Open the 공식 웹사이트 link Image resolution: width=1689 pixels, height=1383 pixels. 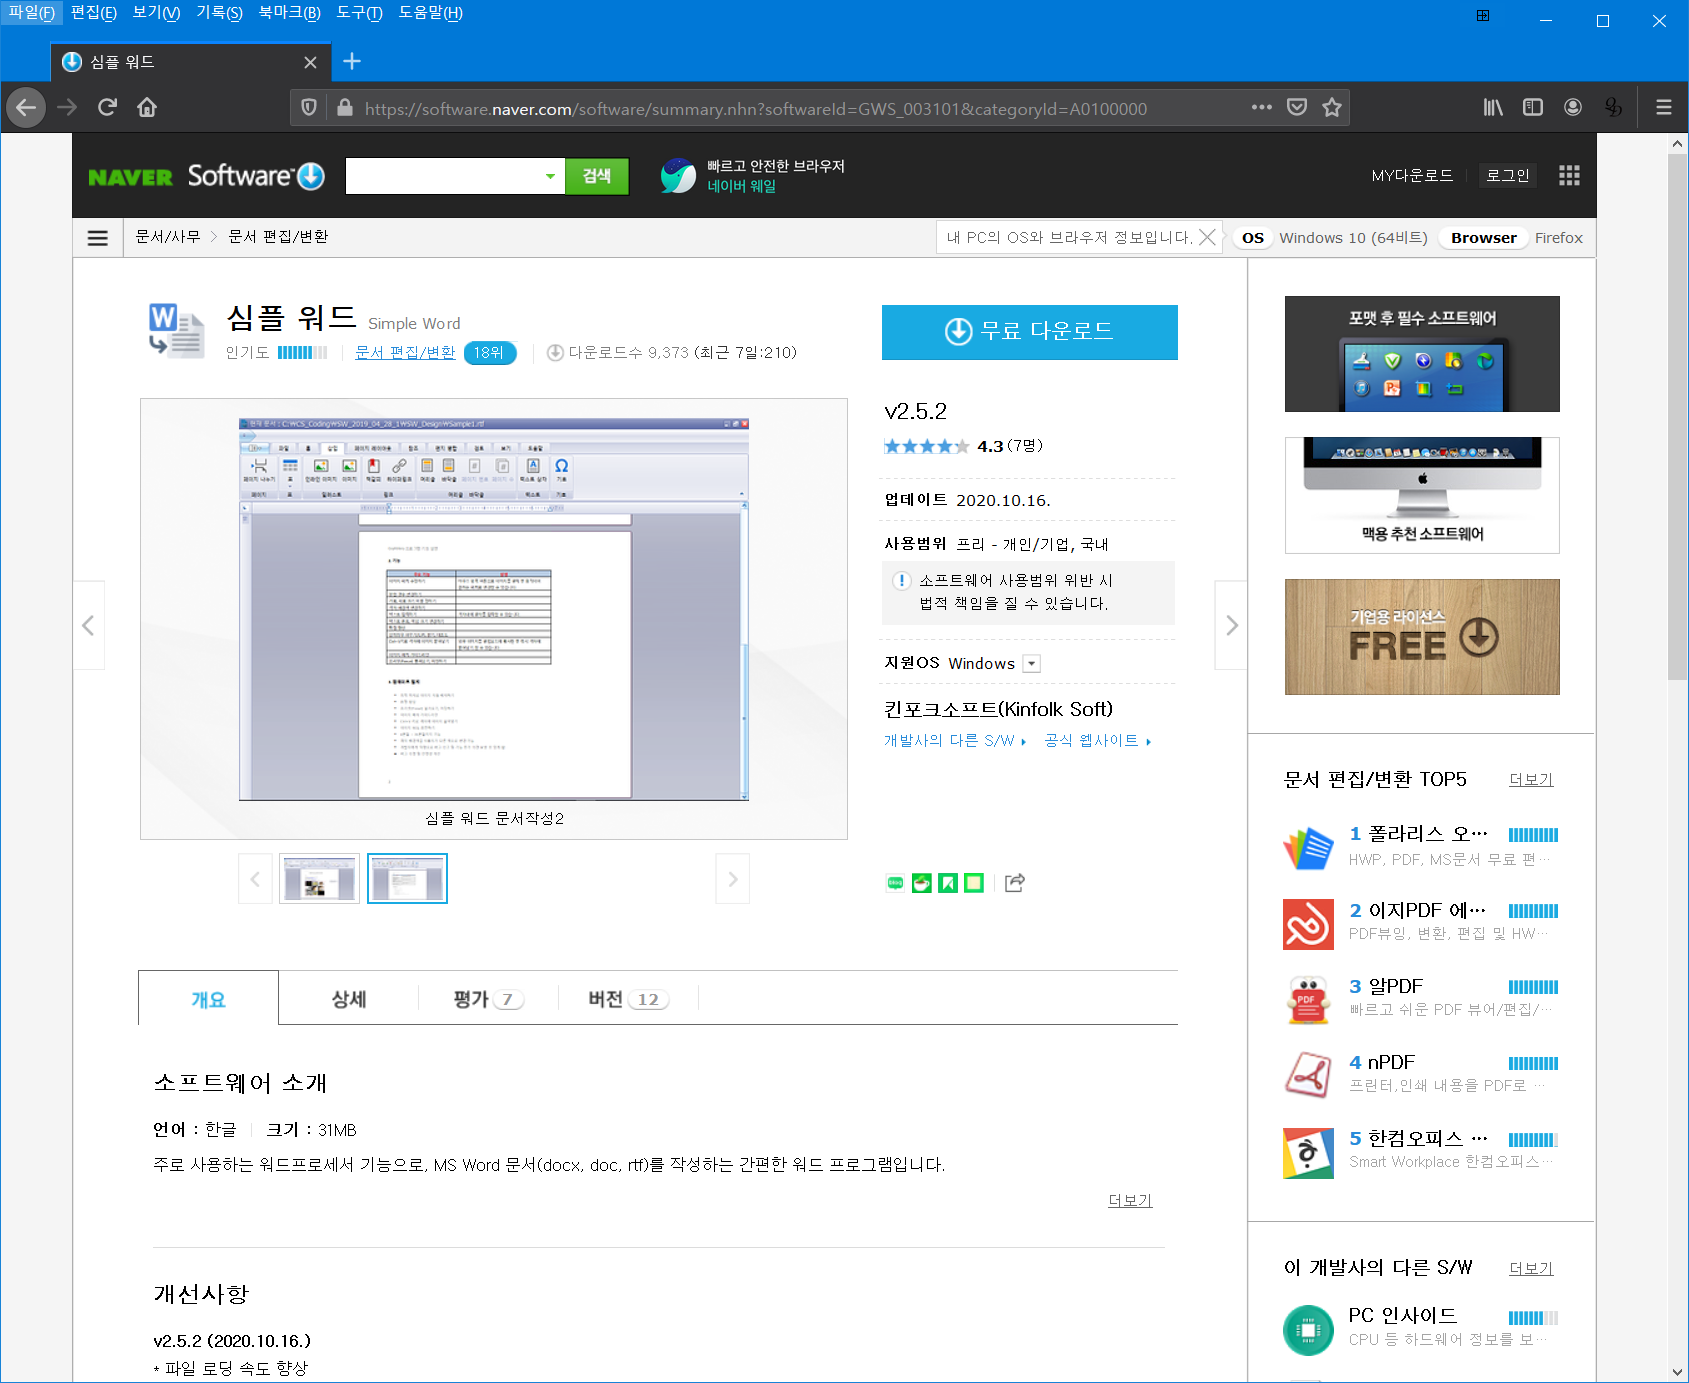click(1097, 741)
